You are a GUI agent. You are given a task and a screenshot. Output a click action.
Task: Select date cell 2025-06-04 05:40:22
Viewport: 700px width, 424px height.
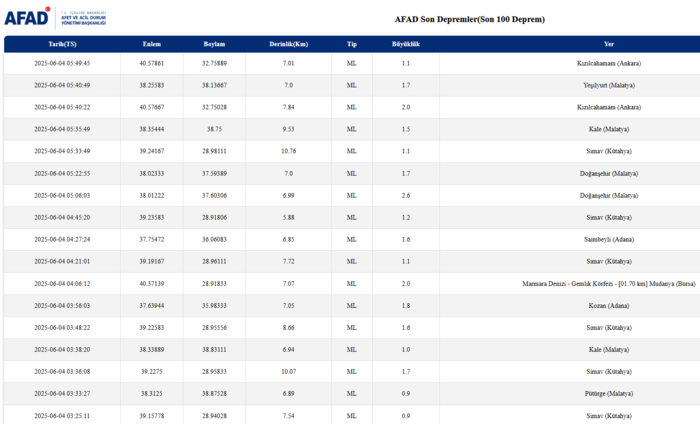pos(62,107)
